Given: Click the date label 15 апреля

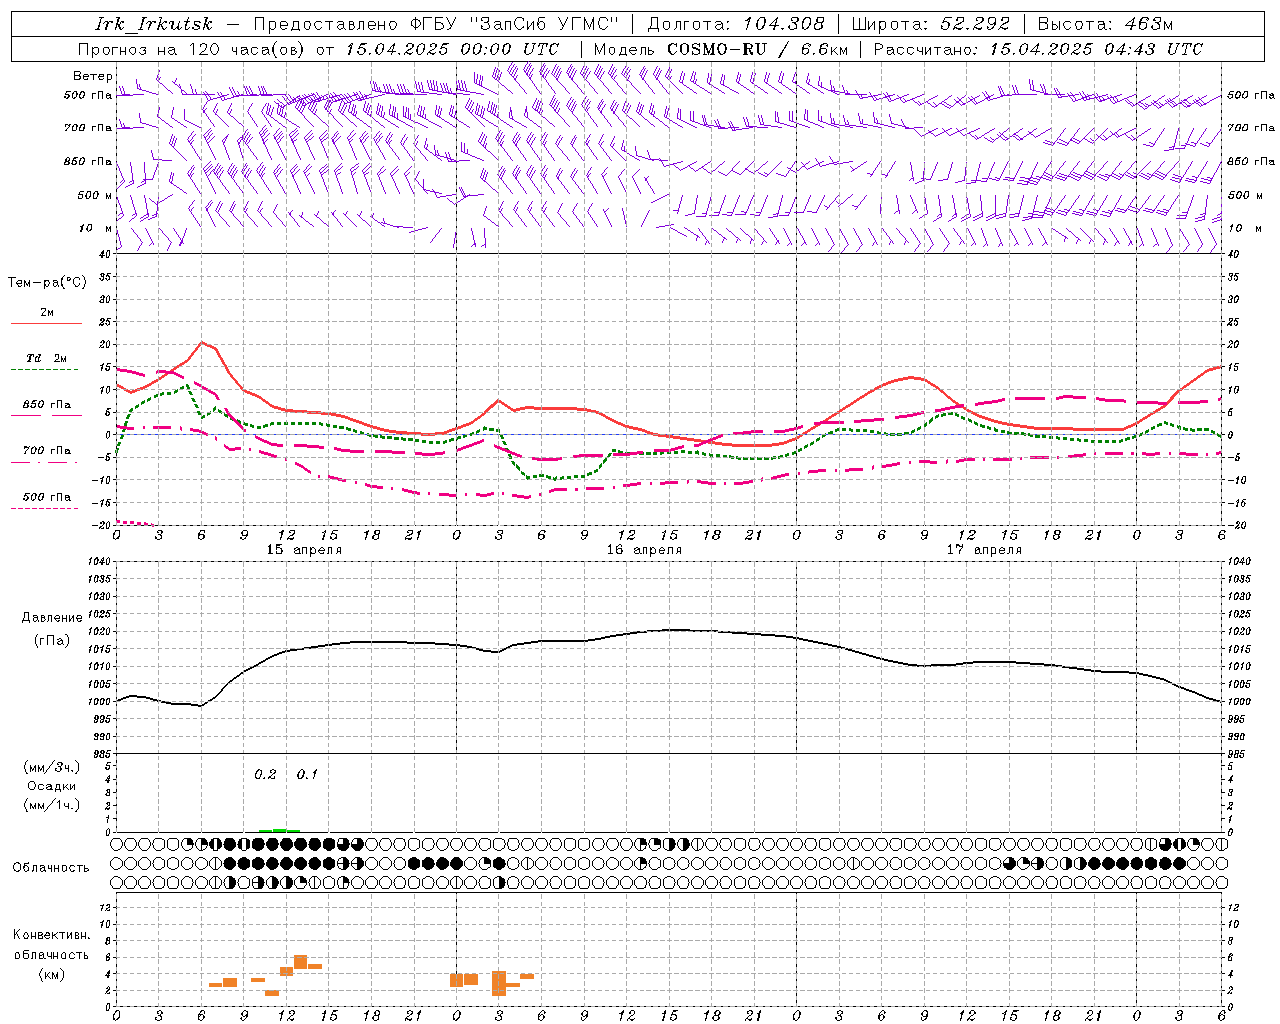Looking at the screenshot, I should [304, 550].
